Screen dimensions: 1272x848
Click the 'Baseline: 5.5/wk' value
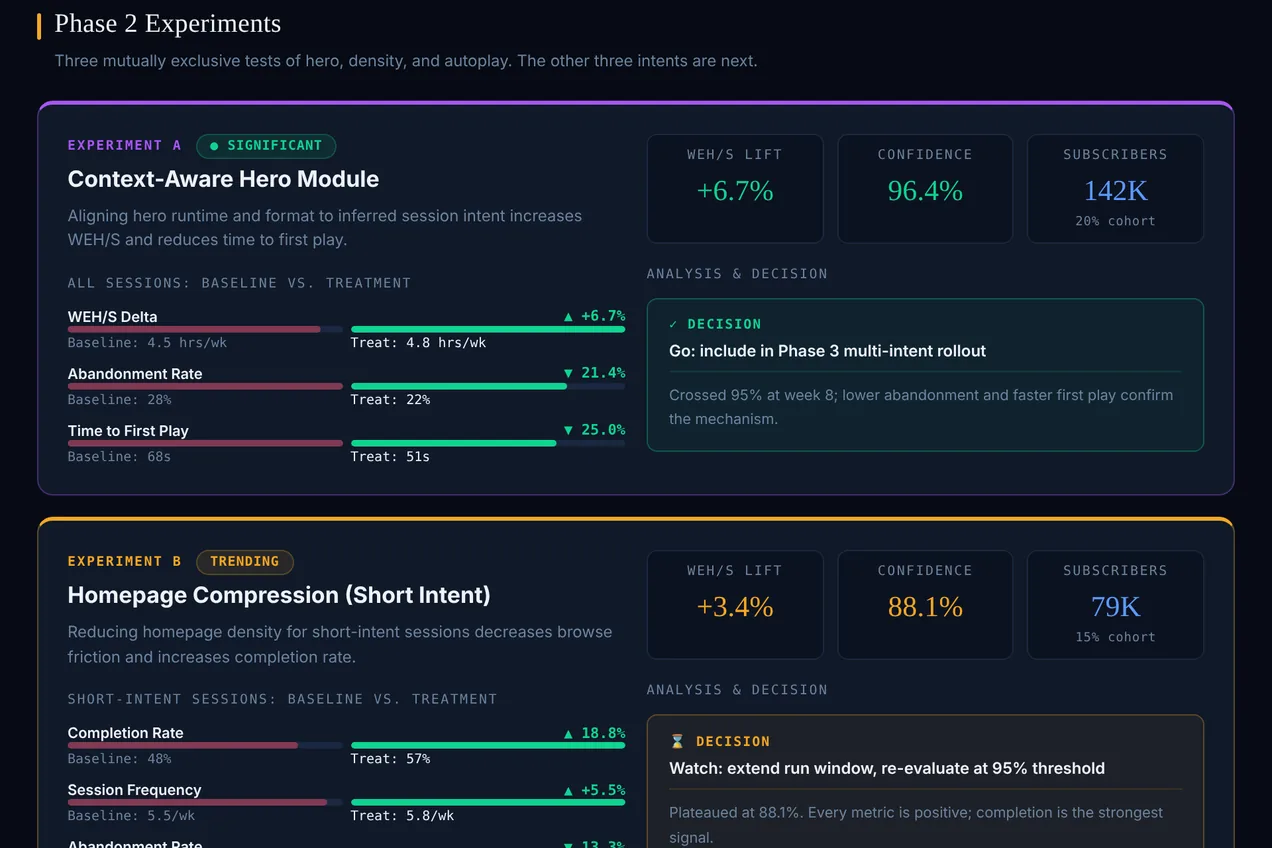pyautogui.click(x=131, y=816)
